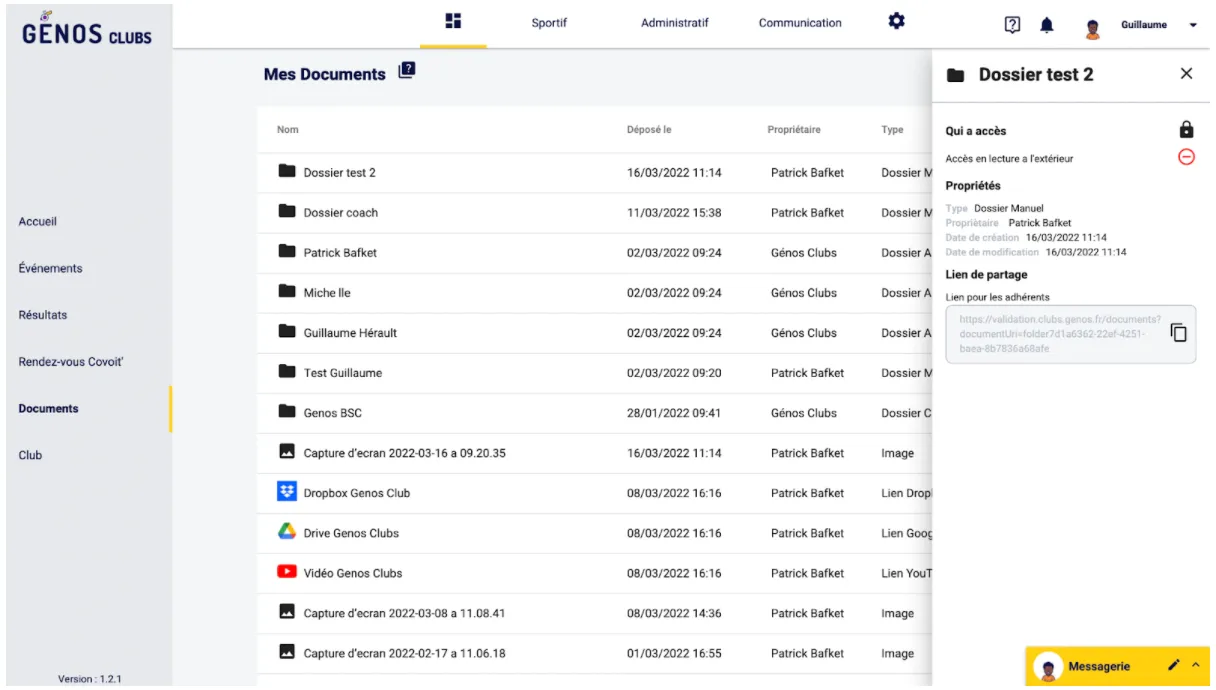1216x690 pixels.
Task: Go to Événements in the sidebar
Action: (50, 268)
